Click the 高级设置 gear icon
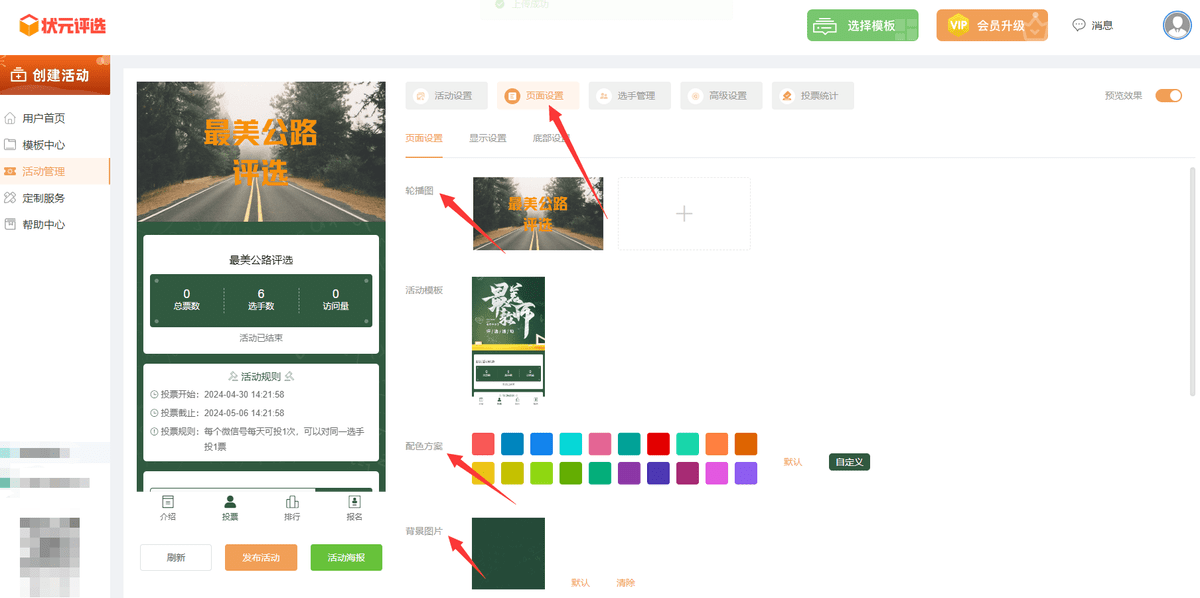This screenshot has width=1200, height=598. 696,95
